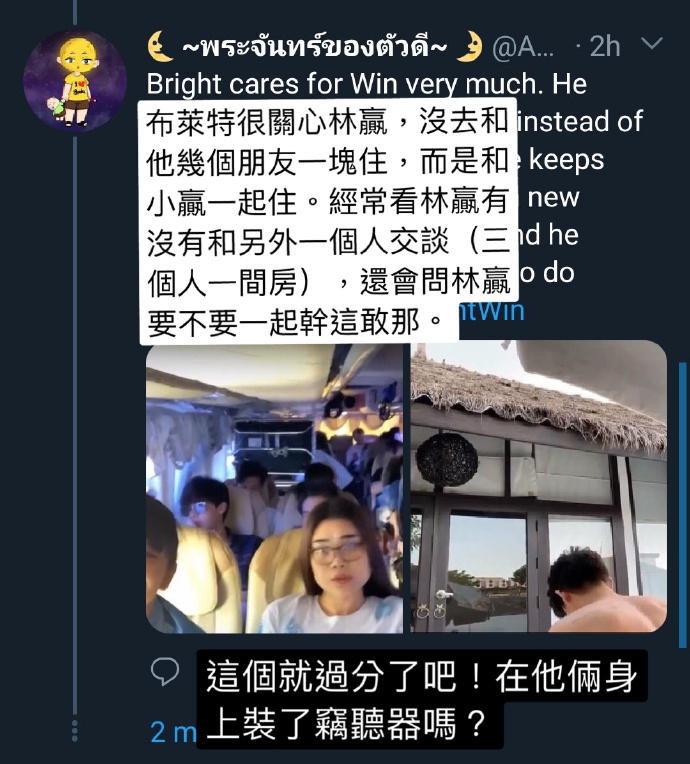Open the cartoon moon-head profile avatar

(75, 80)
